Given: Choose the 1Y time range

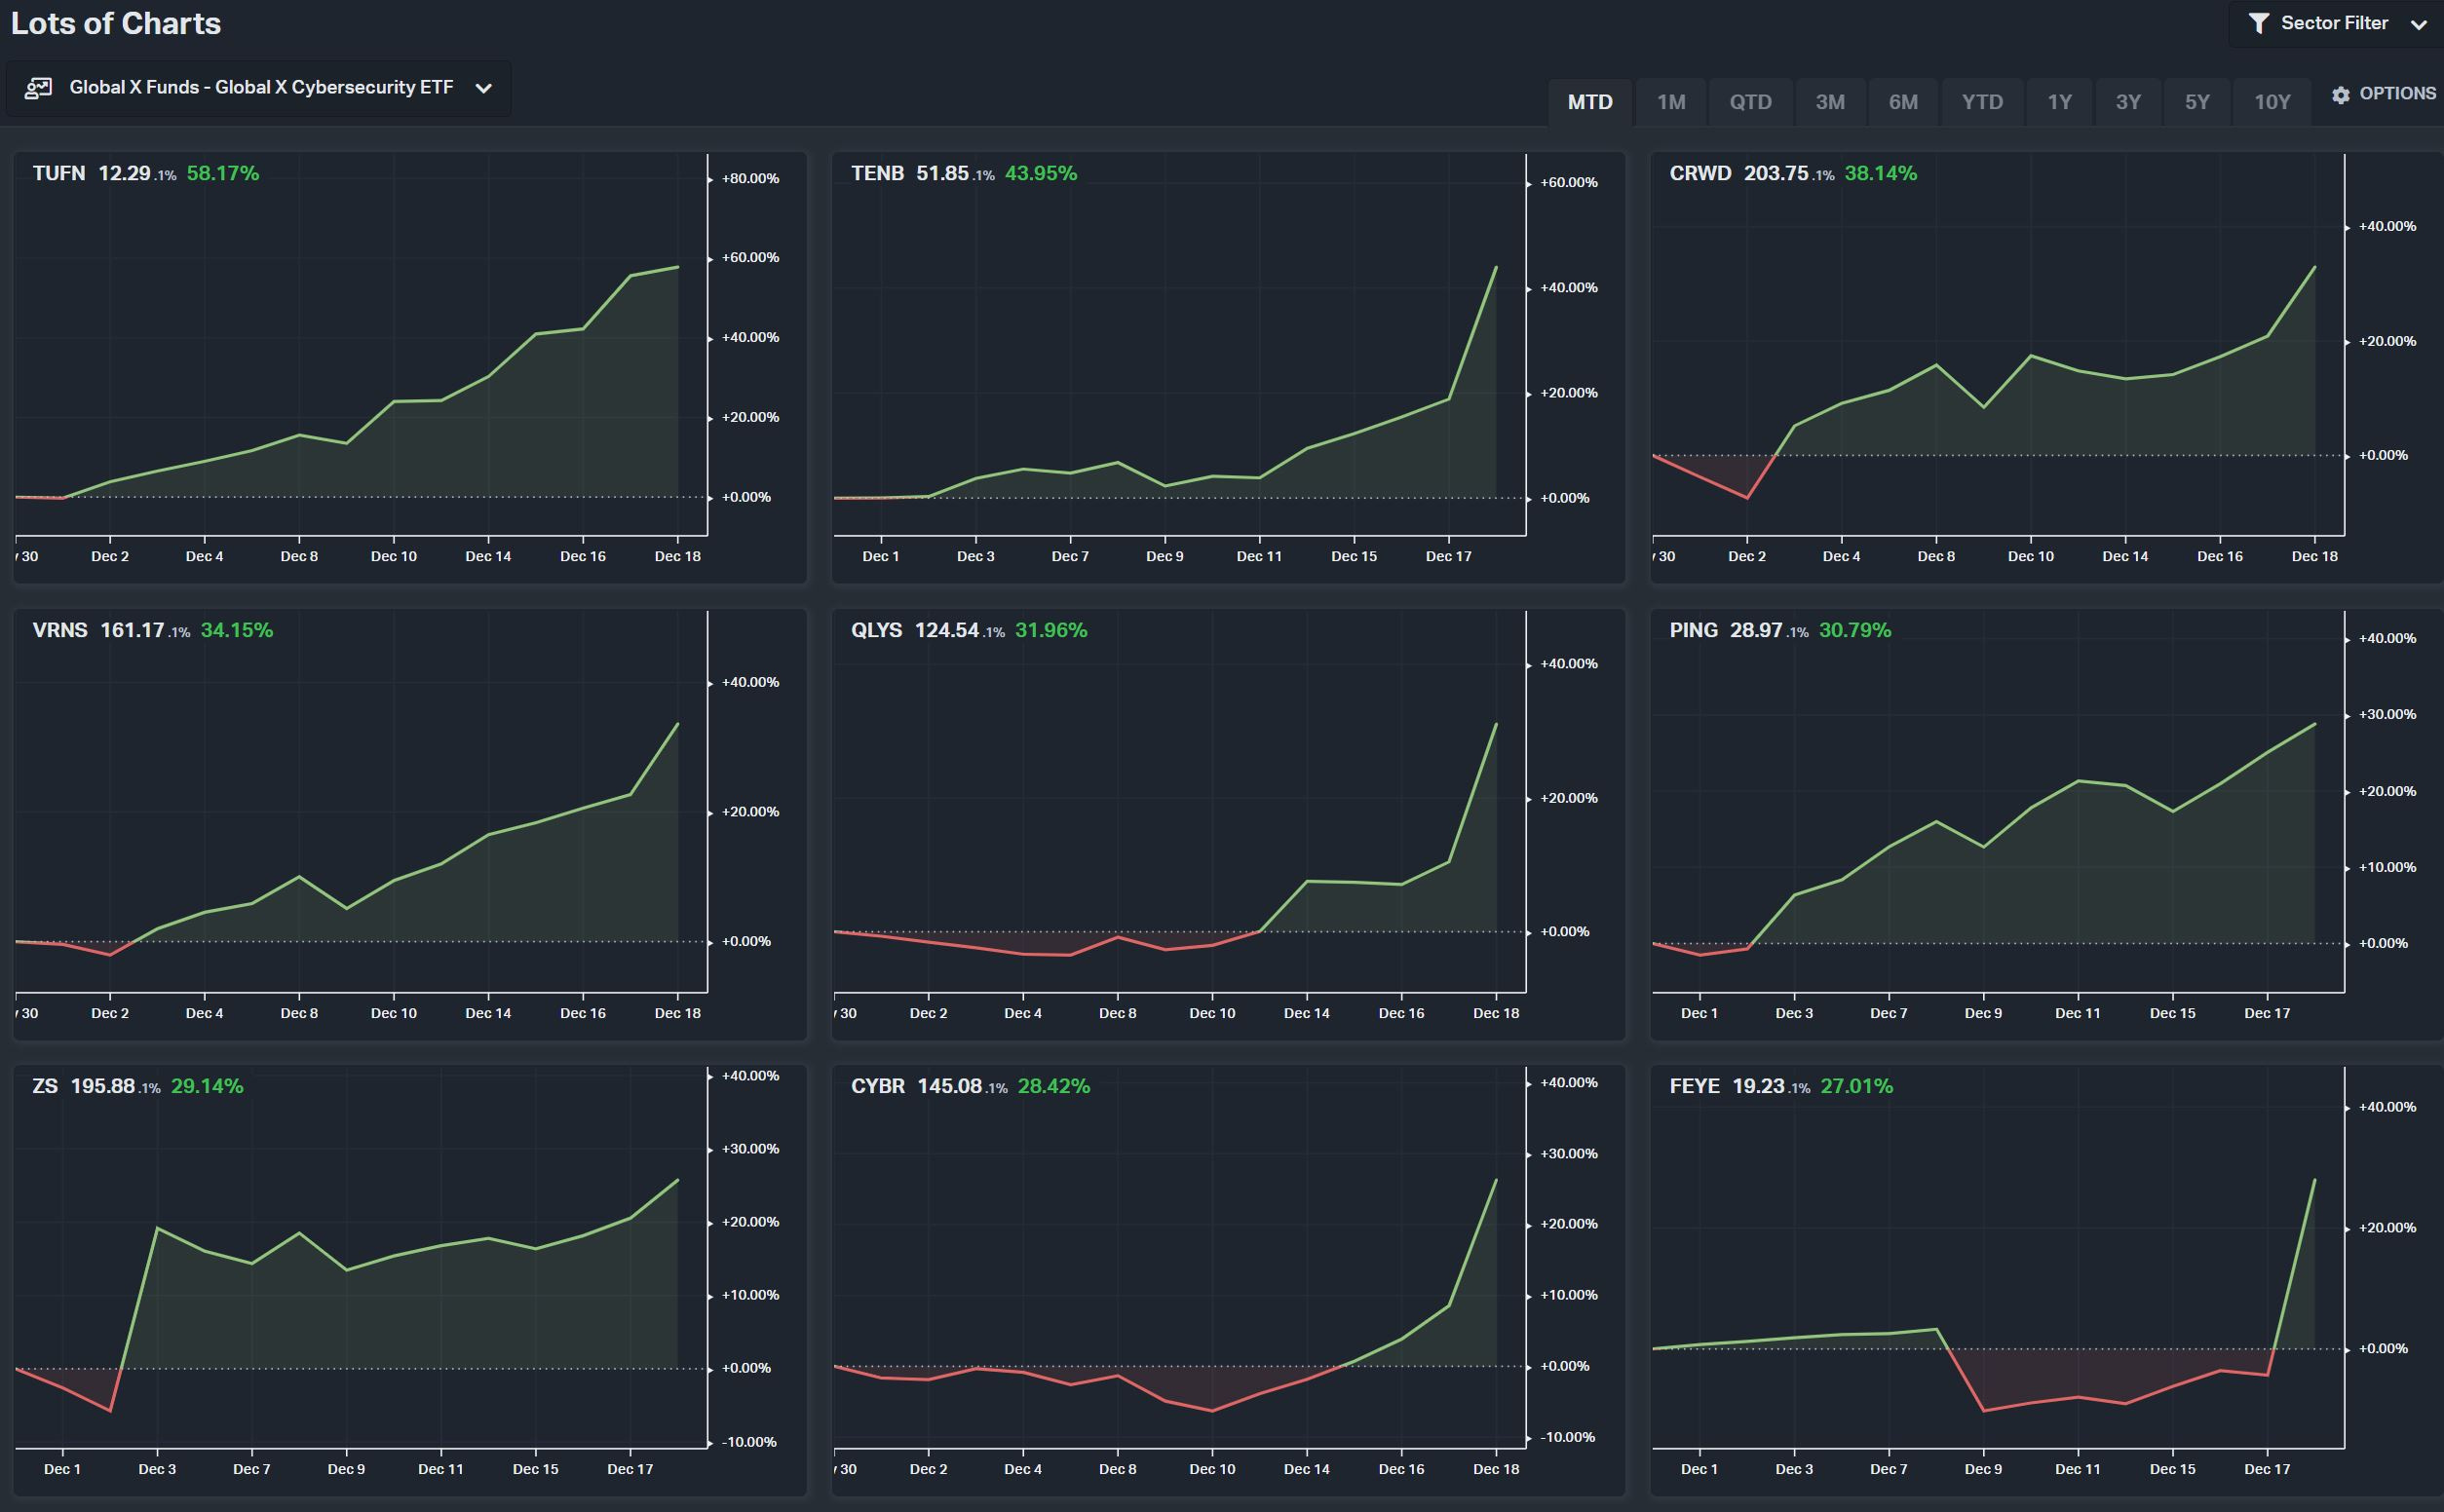Looking at the screenshot, I should (x=2059, y=102).
